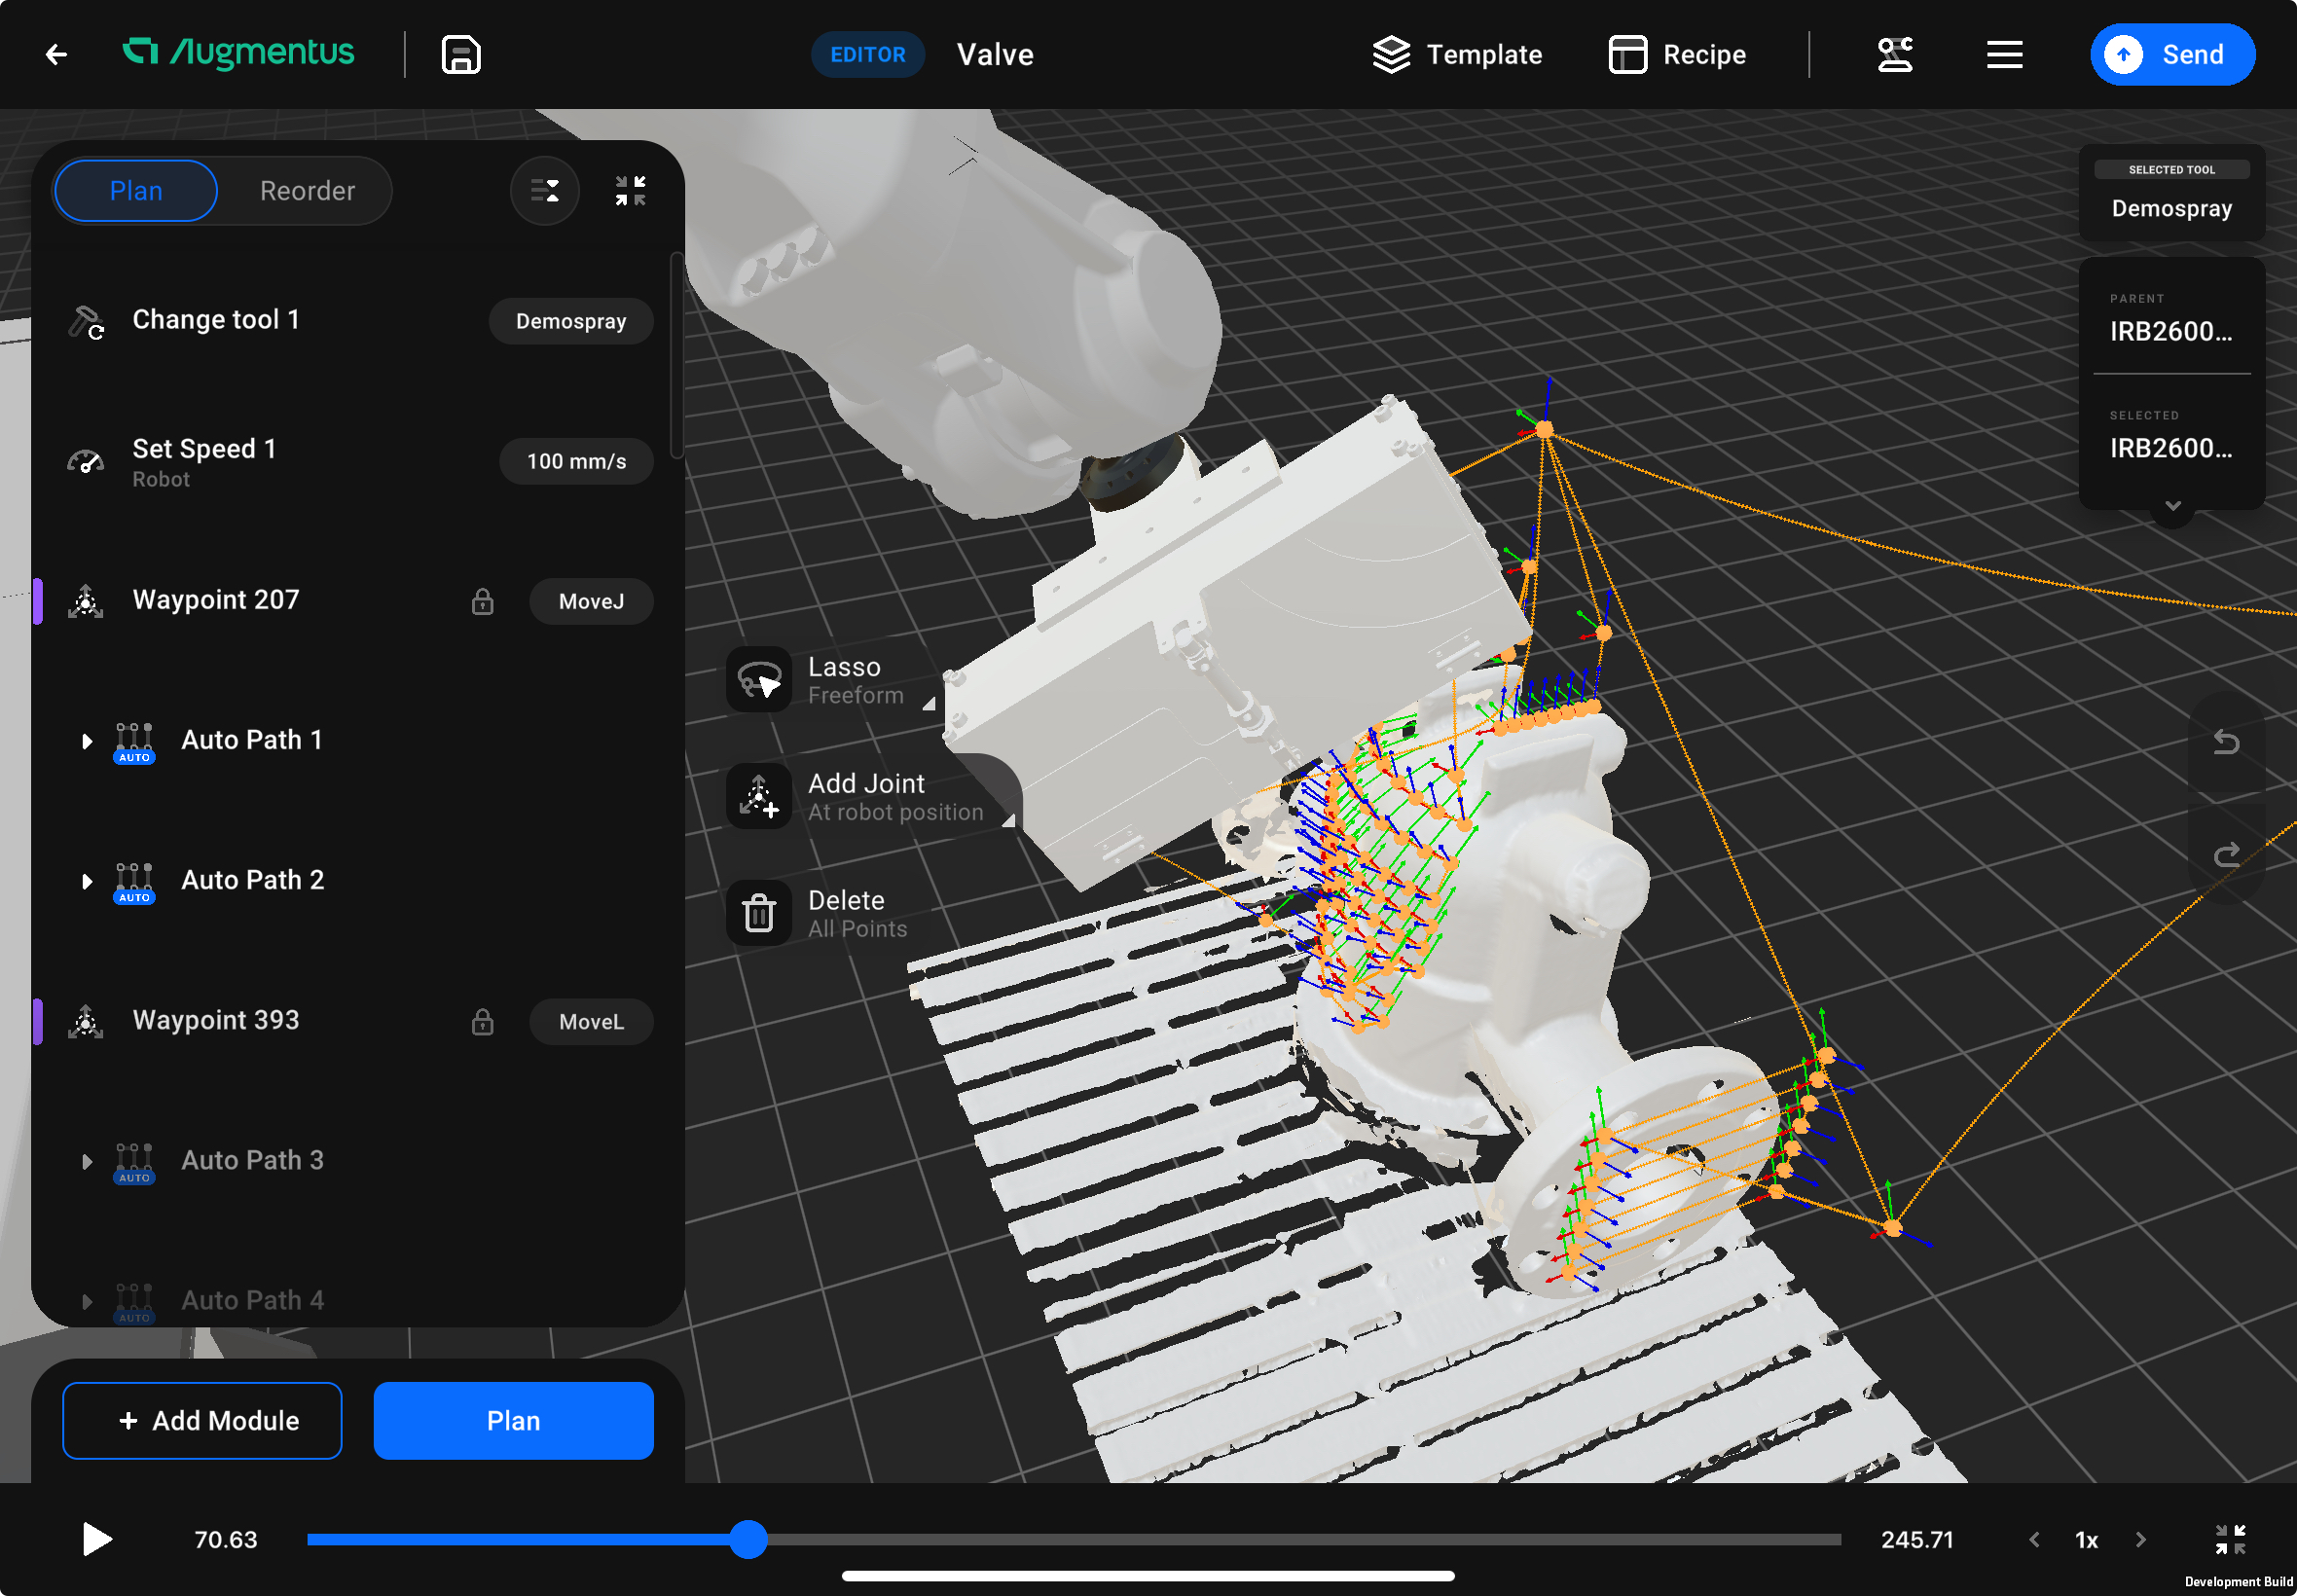Open the MoveL setting on Waypoint 393
Screen dimensions: 2297x1596
(591, 1022)
